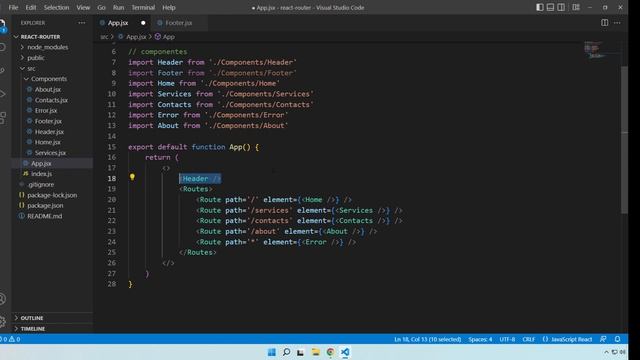Open the Help menu
Screen dimensions: 640x360
(x=169, y=7)
